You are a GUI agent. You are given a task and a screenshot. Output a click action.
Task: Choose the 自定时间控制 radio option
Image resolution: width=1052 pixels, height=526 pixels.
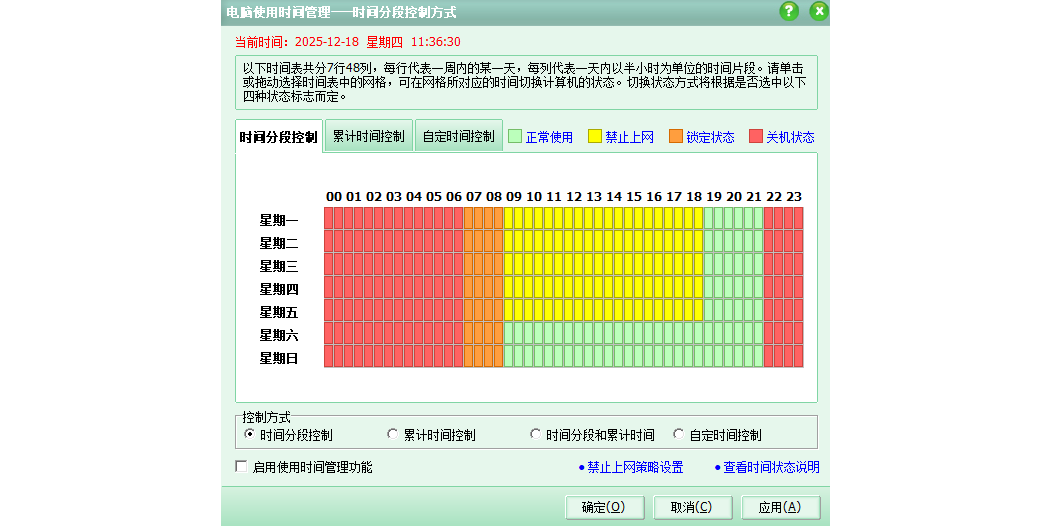tap(679, 435)
